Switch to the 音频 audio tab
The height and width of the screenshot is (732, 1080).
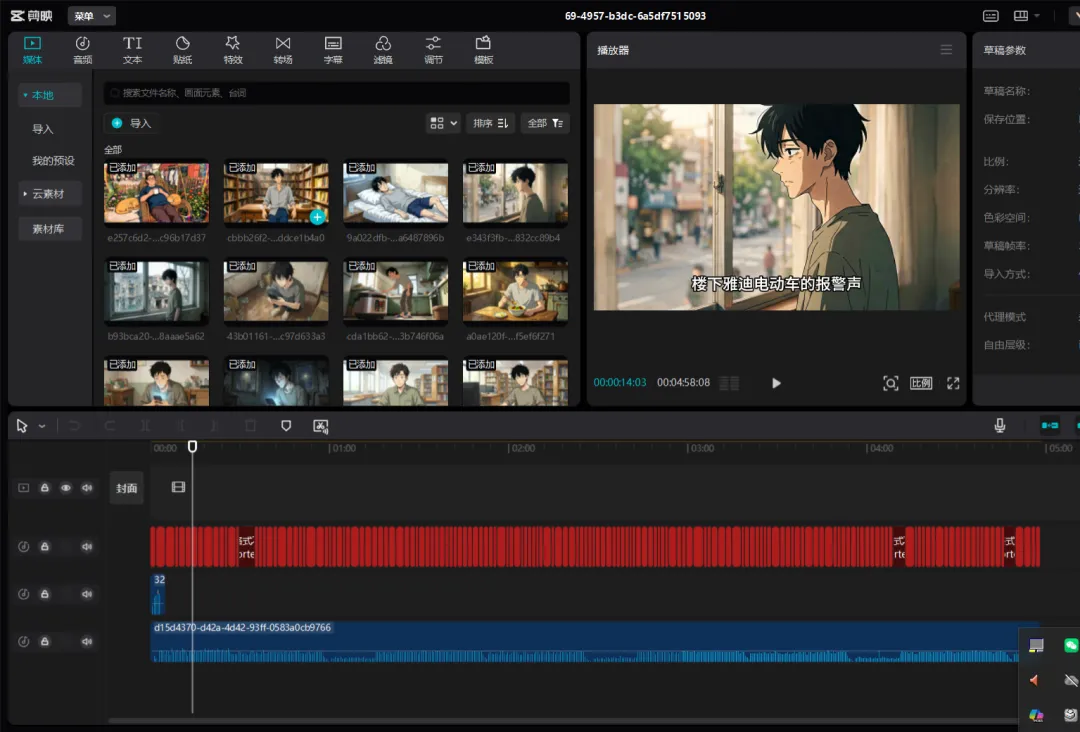pos(83,50)
